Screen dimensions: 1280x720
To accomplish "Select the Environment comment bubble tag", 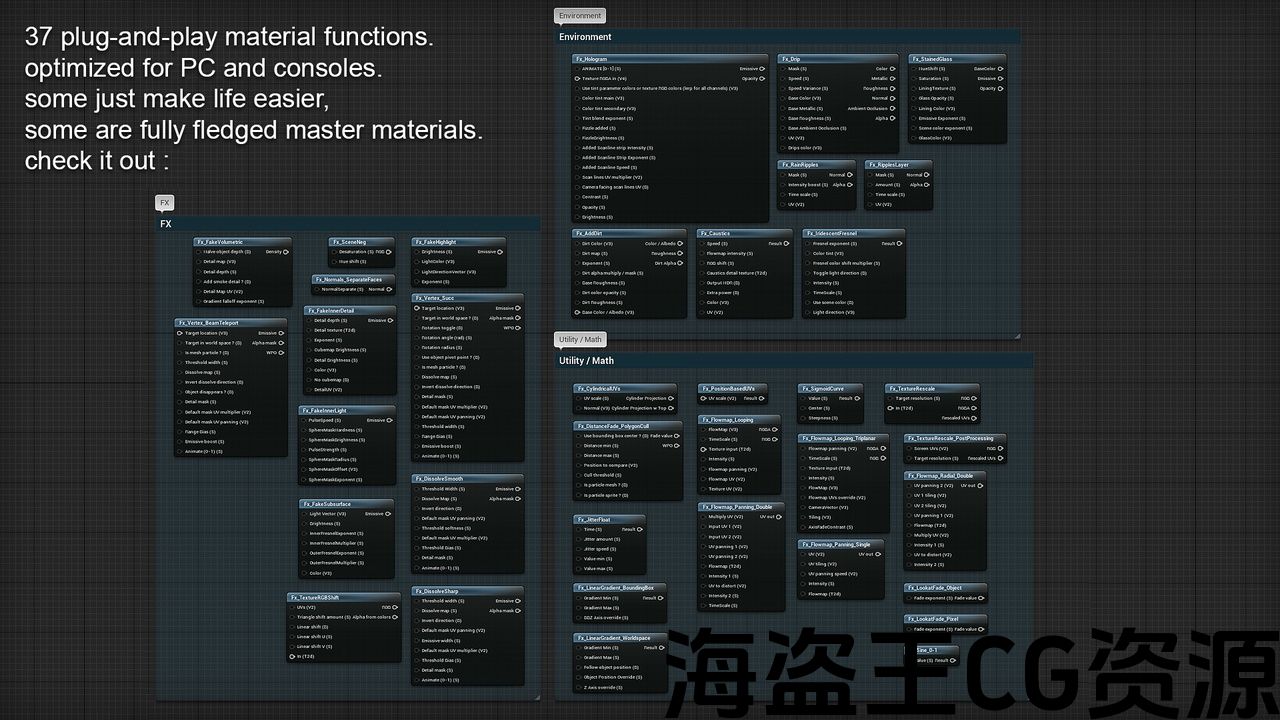I will click(x=580, y=16).
